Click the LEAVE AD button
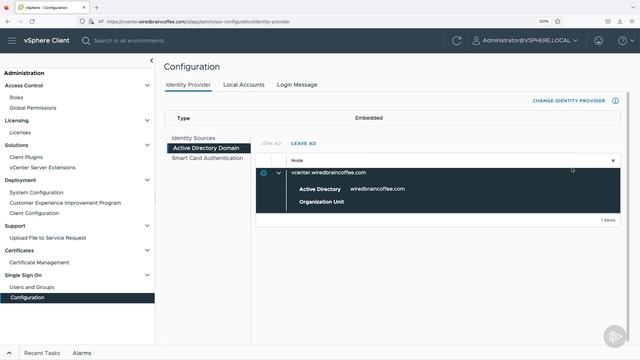 303,144
